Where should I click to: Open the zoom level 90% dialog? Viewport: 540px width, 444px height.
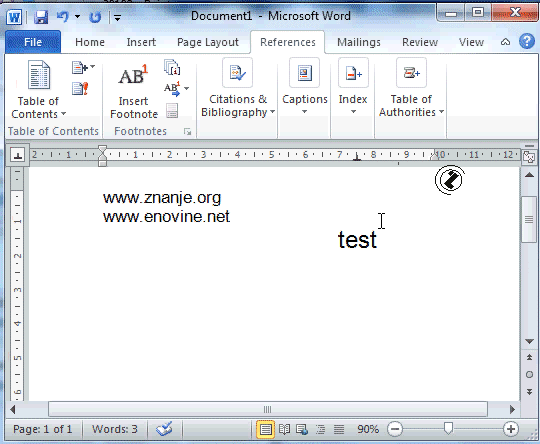pos(367,429)
